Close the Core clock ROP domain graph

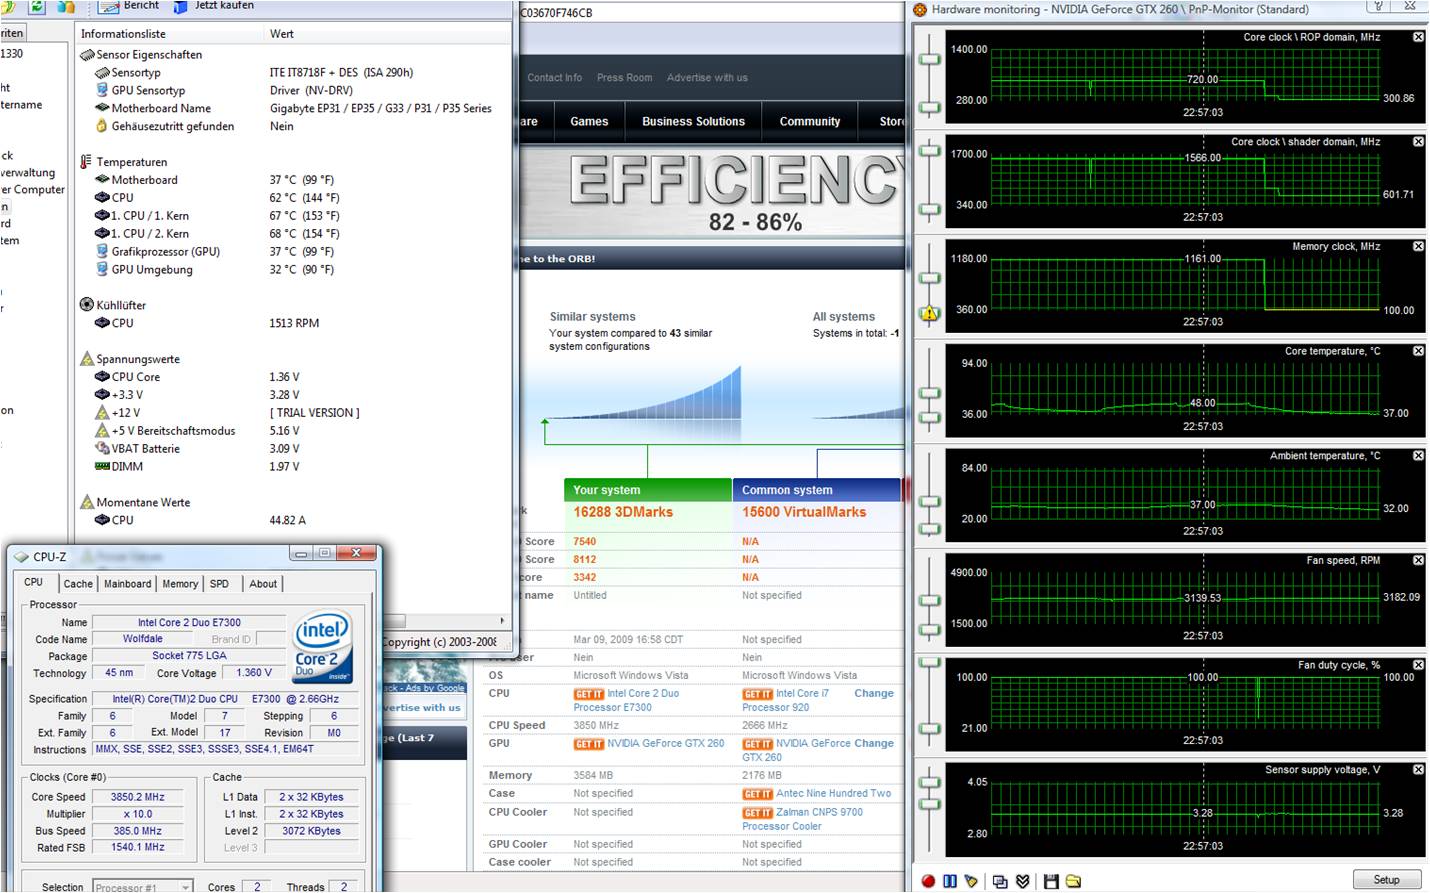[1418, 37]
